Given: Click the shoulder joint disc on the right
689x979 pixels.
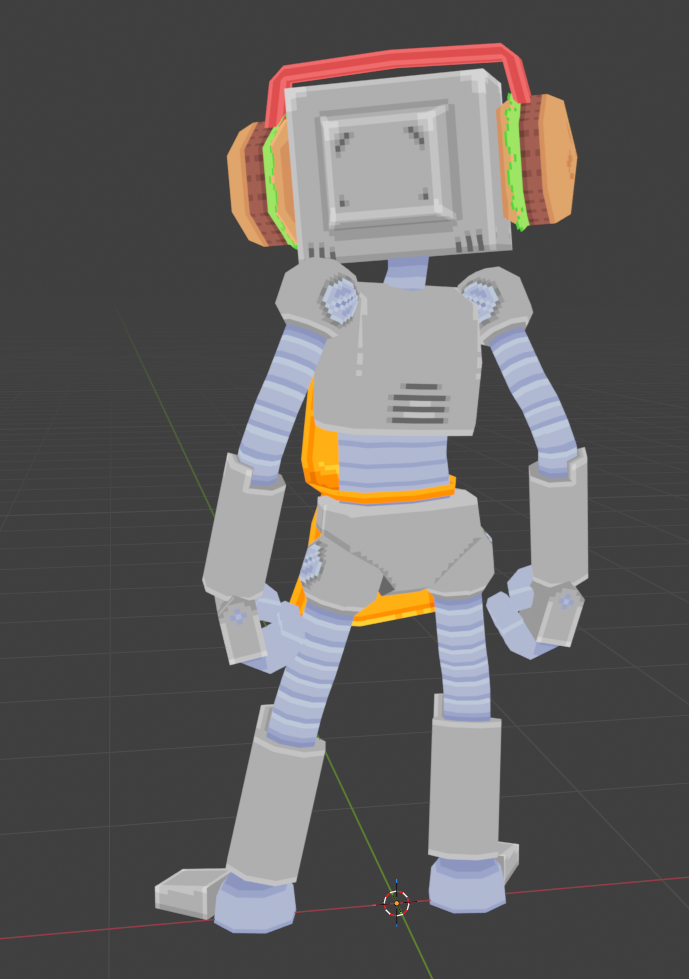Looking at the screenshot, I should tap(481, 297).
